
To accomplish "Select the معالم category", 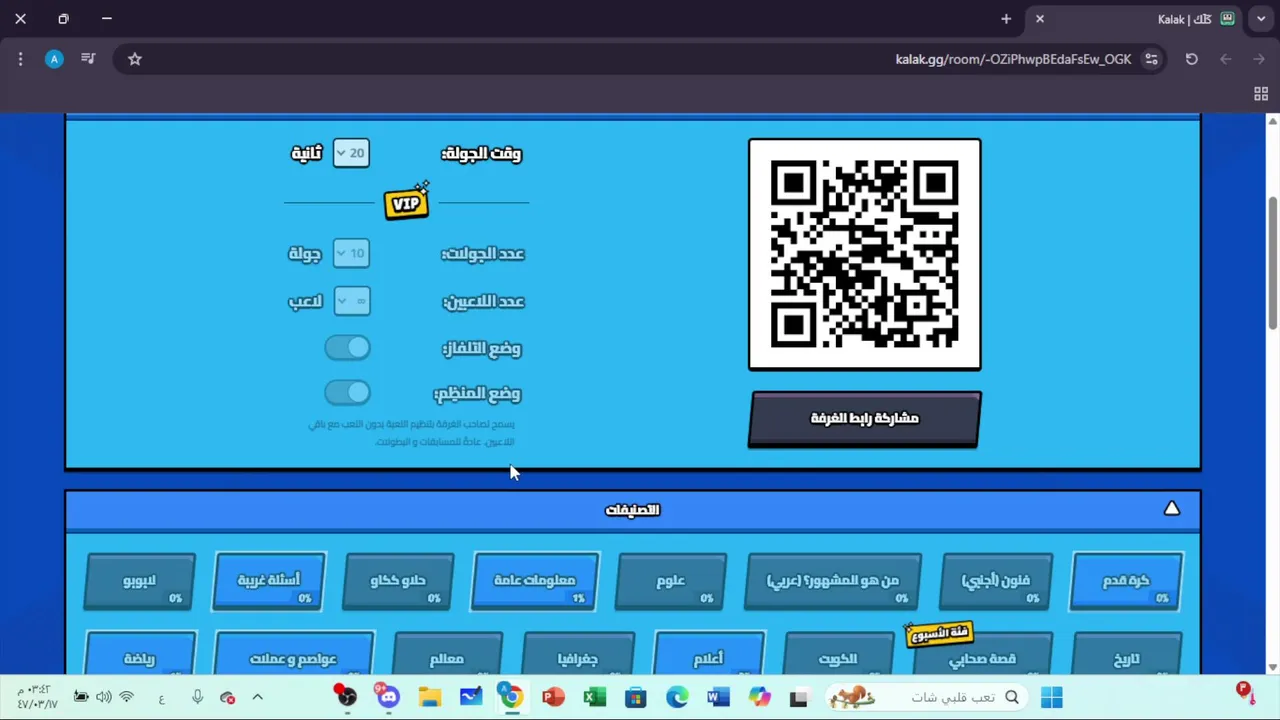I will [447, 655].
